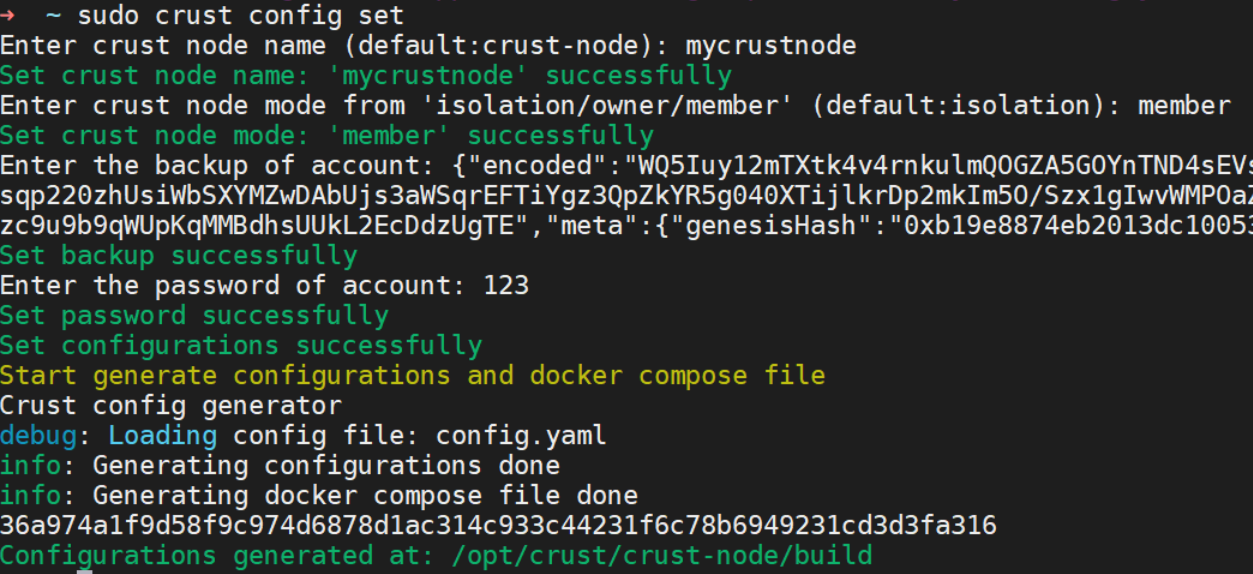This screenshot has width=1253, height=574.
Task: Click the red prompt arrow icon
Action: (8, 15)
